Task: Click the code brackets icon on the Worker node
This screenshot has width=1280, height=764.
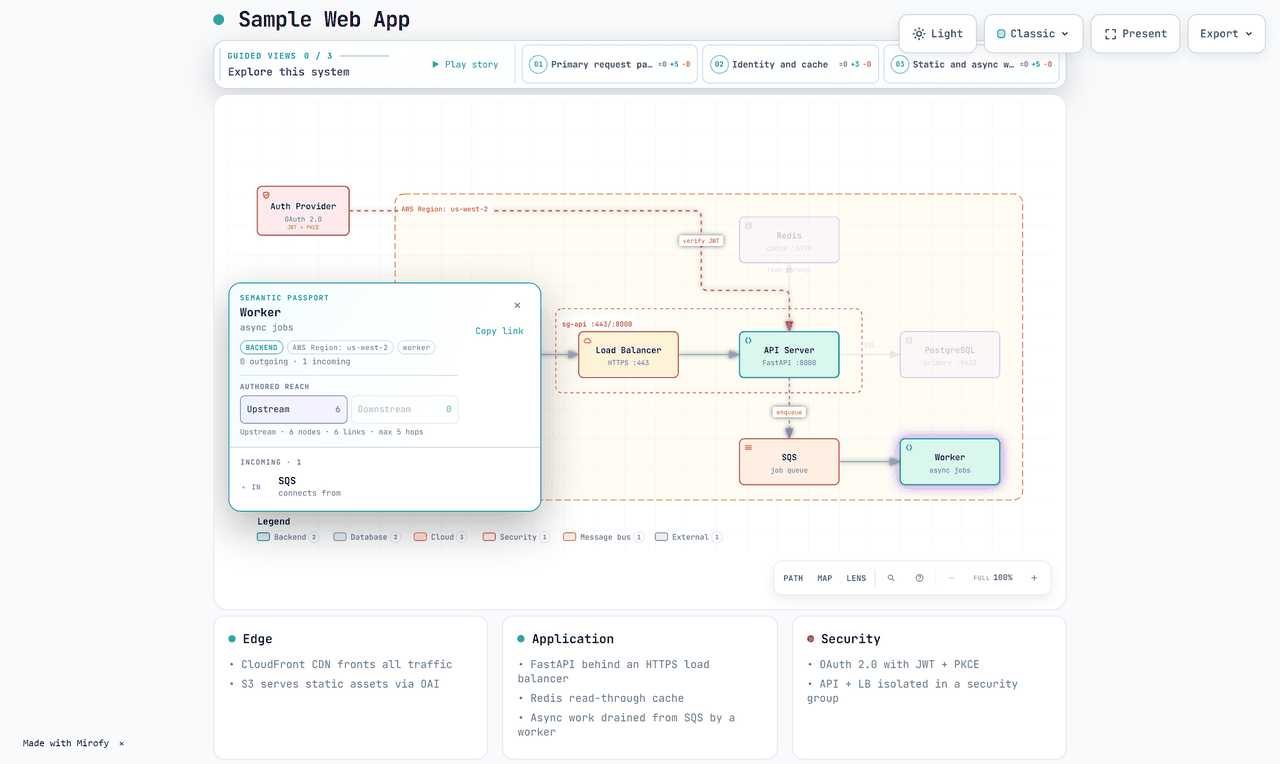Action: point(909,447)
